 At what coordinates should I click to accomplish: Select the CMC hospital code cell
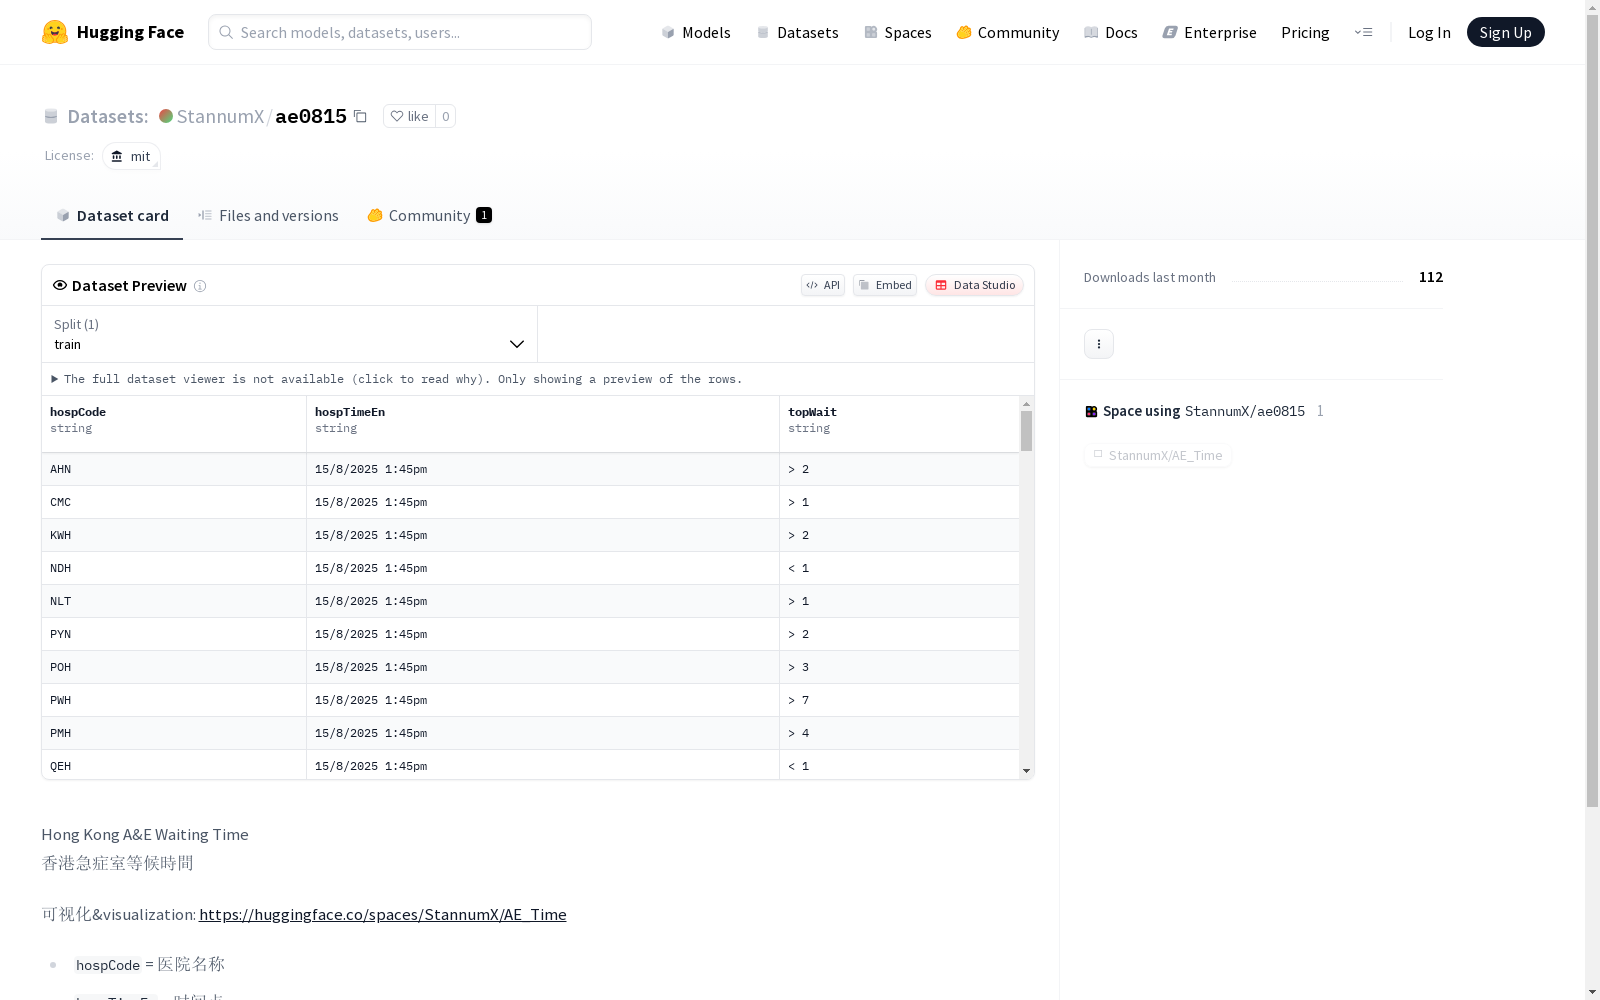tap(174, 502)
